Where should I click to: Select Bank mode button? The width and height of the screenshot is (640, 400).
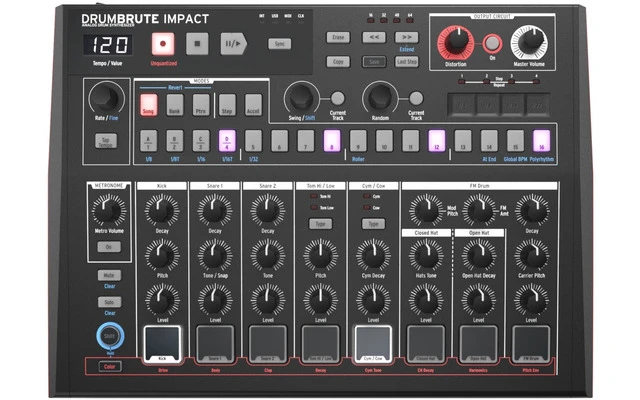[175, 105]
